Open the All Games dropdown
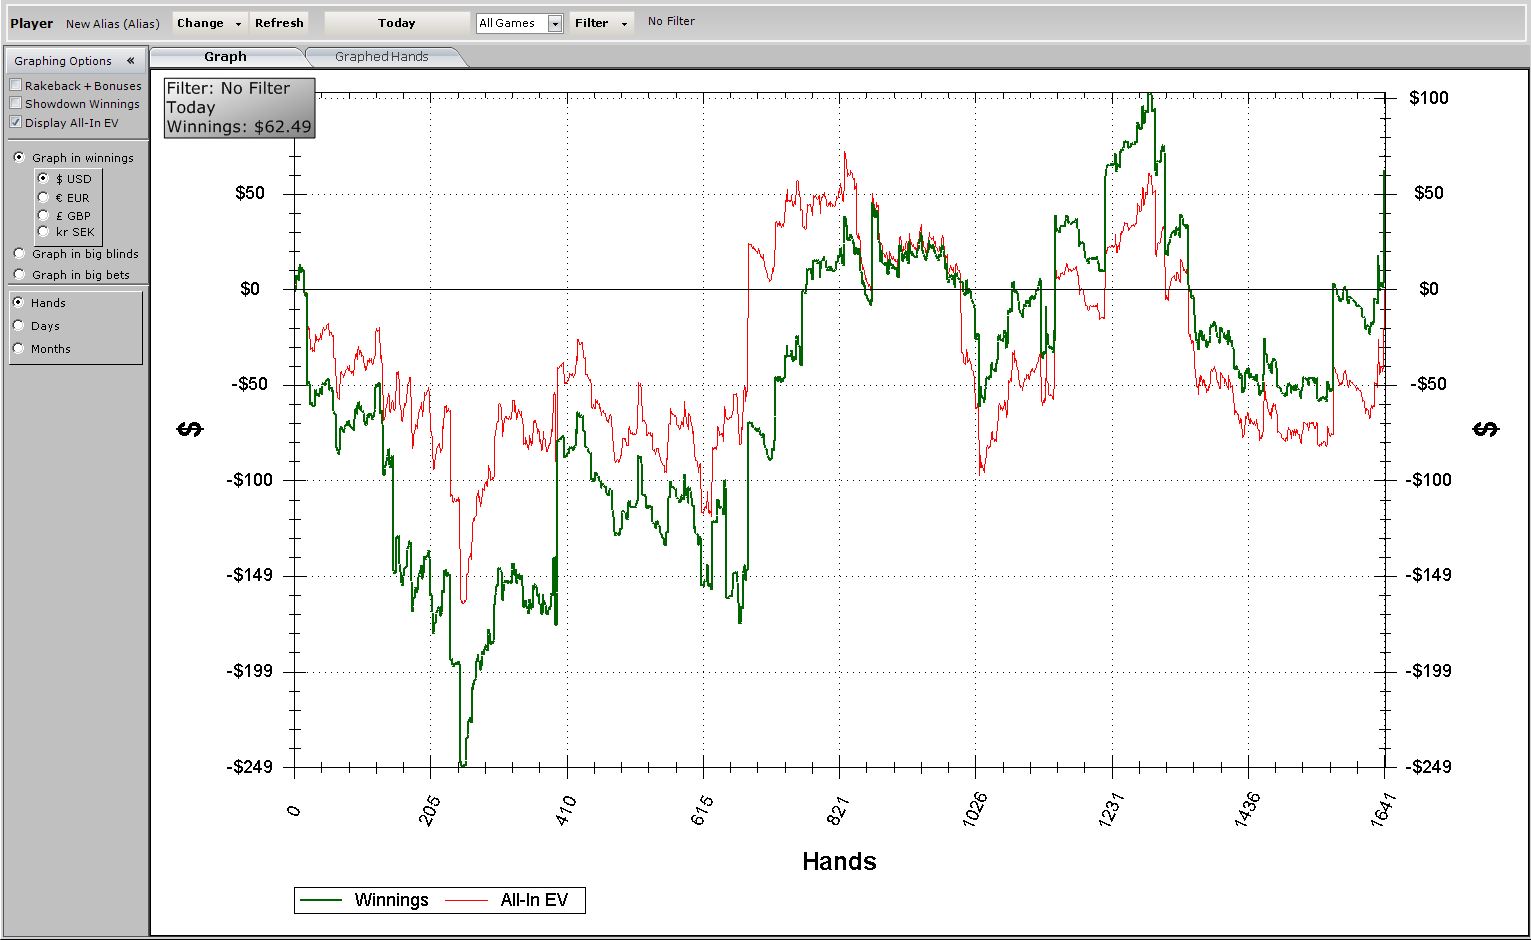This screenshot has height=940, width=1531. pos(555,24)
